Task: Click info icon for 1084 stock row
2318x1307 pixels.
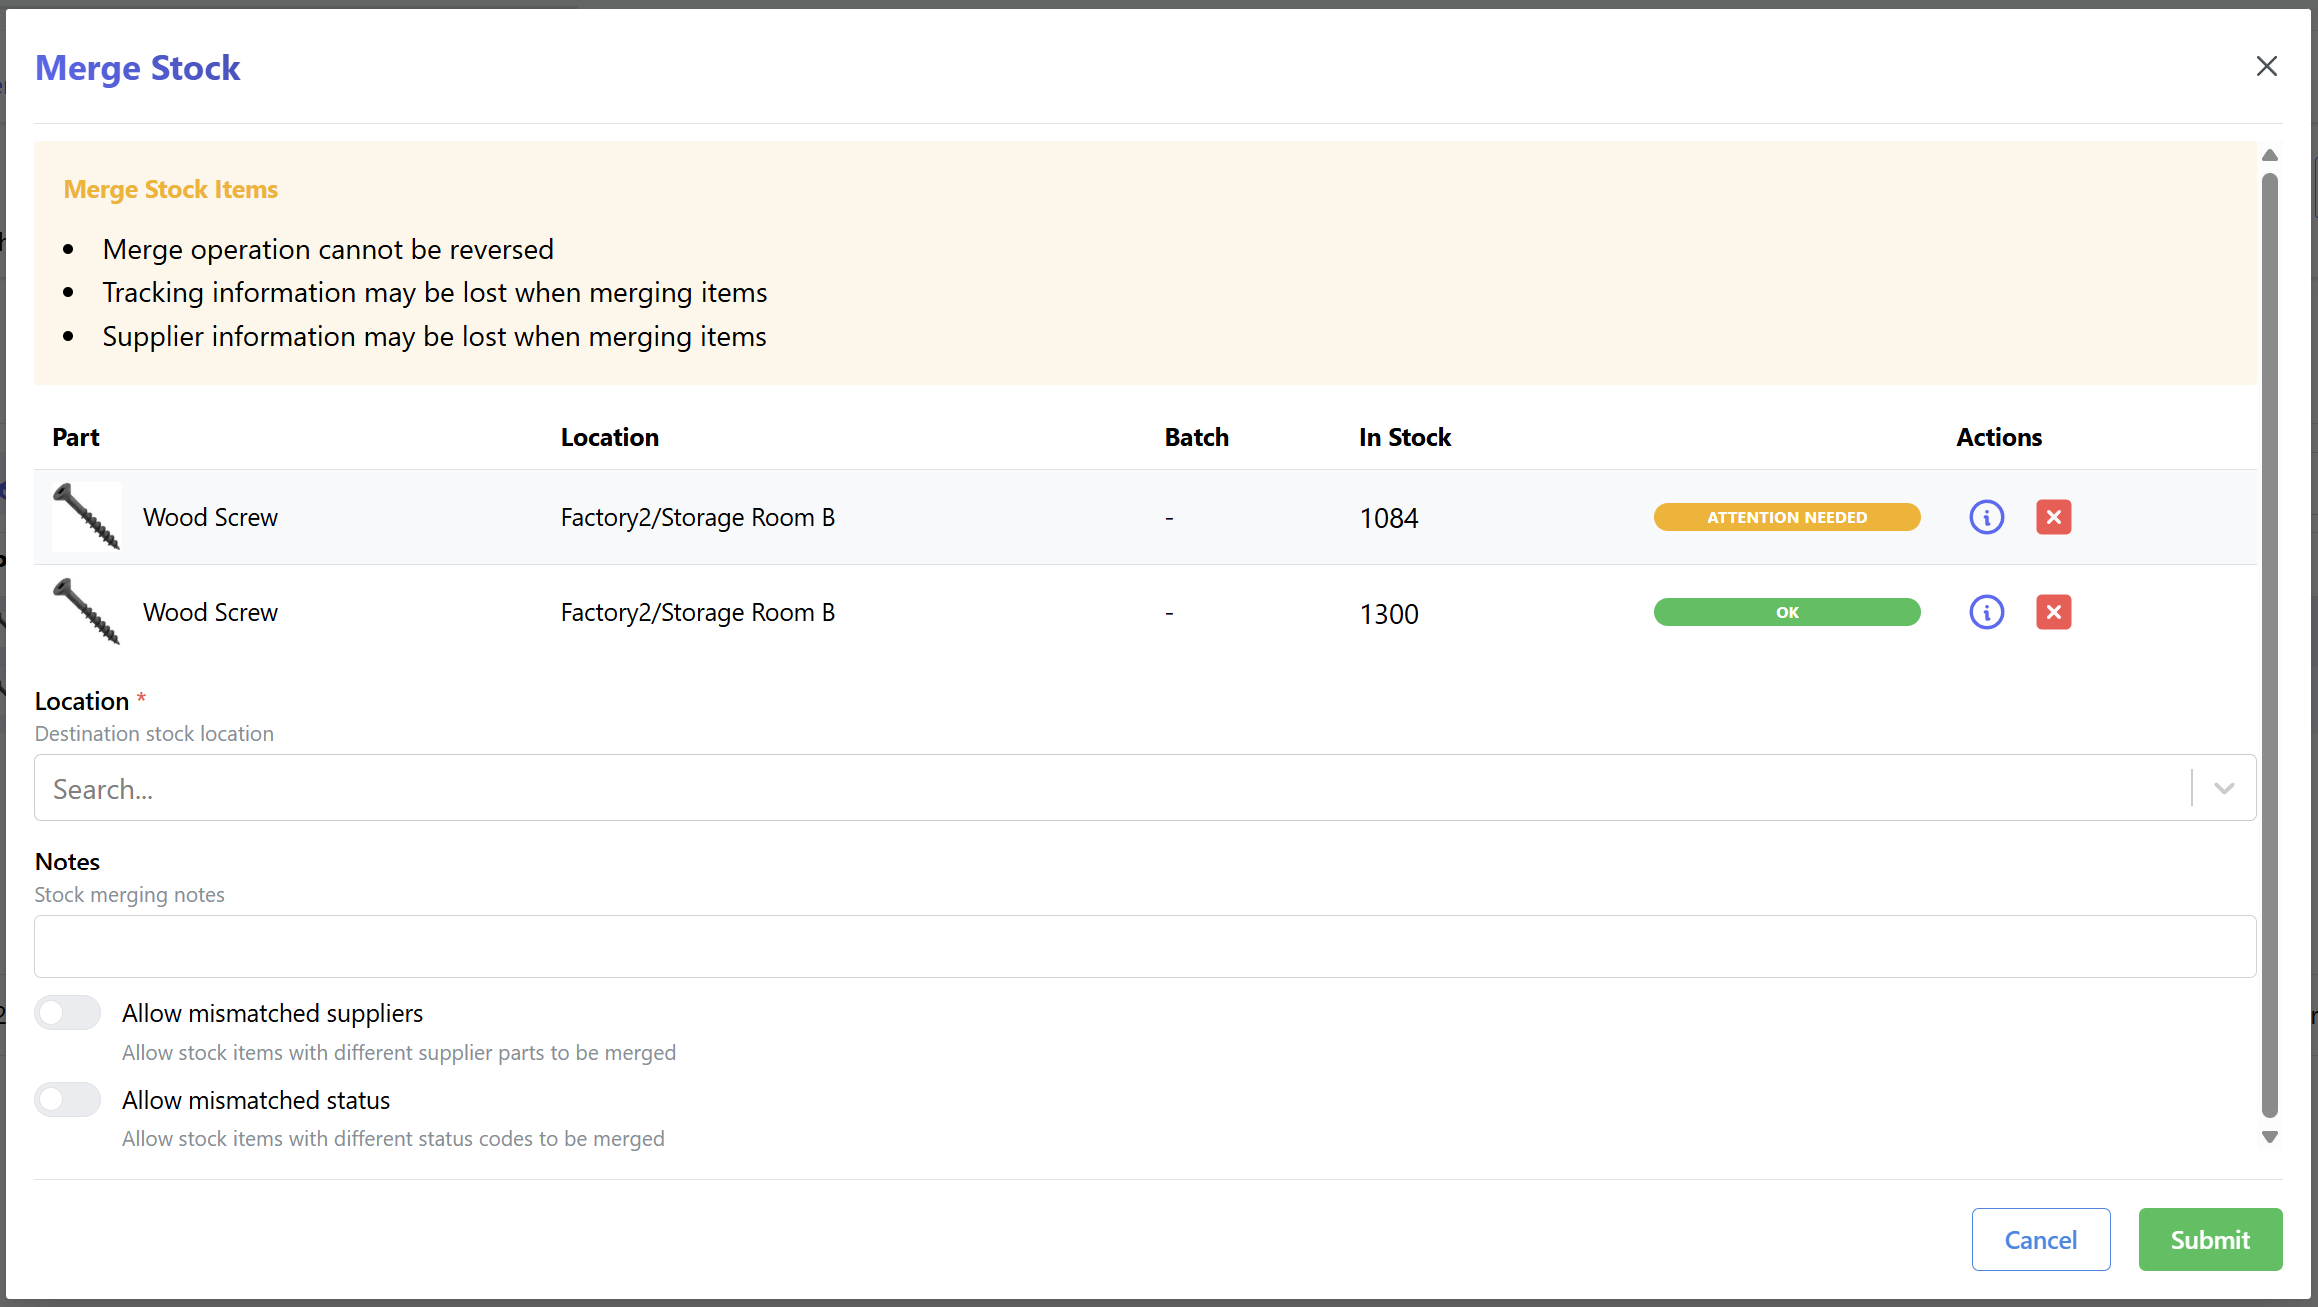Action: click(1986, 517)
